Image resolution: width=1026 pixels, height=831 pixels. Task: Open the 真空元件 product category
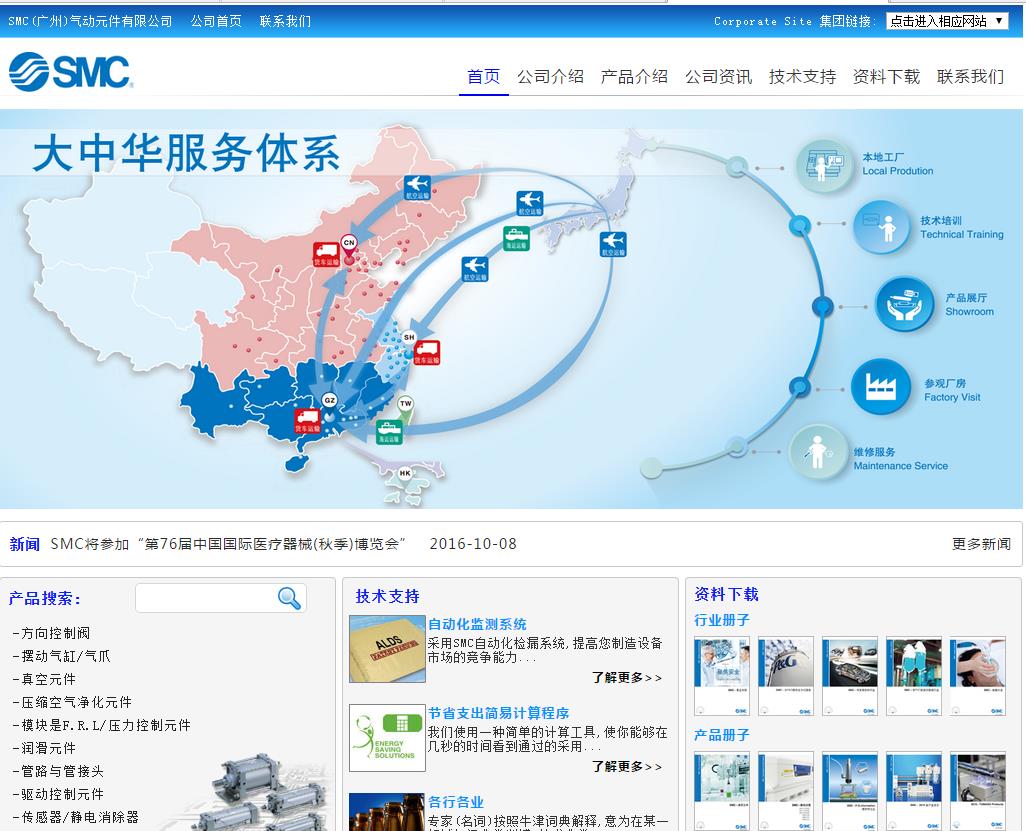[x=44, y=679]
